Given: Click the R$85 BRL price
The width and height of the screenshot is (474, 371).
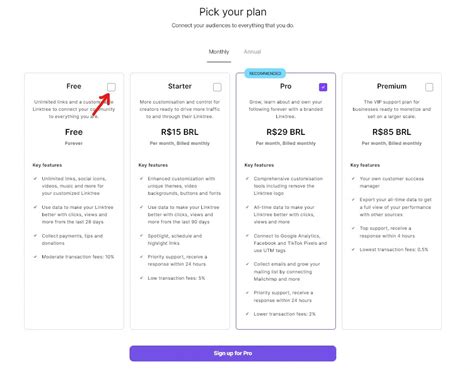Looking at the screenshot, I should click(392, 132).
